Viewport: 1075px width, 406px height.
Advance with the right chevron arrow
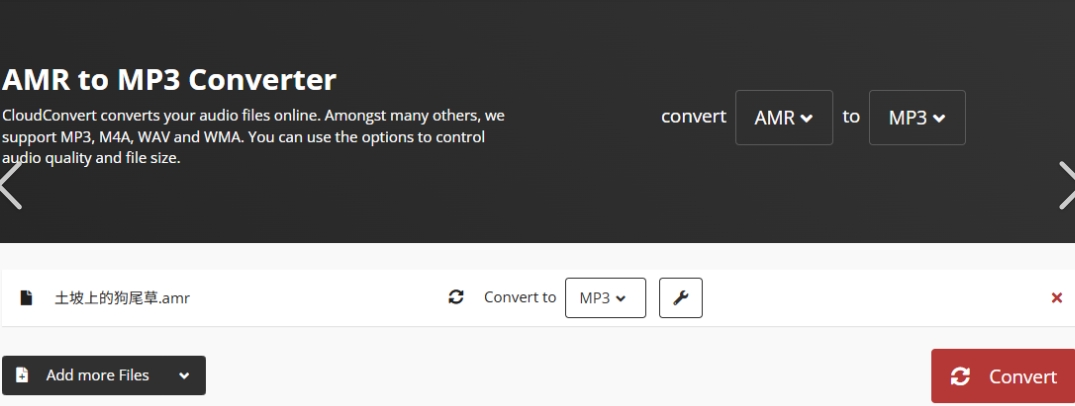(1066, 185)
